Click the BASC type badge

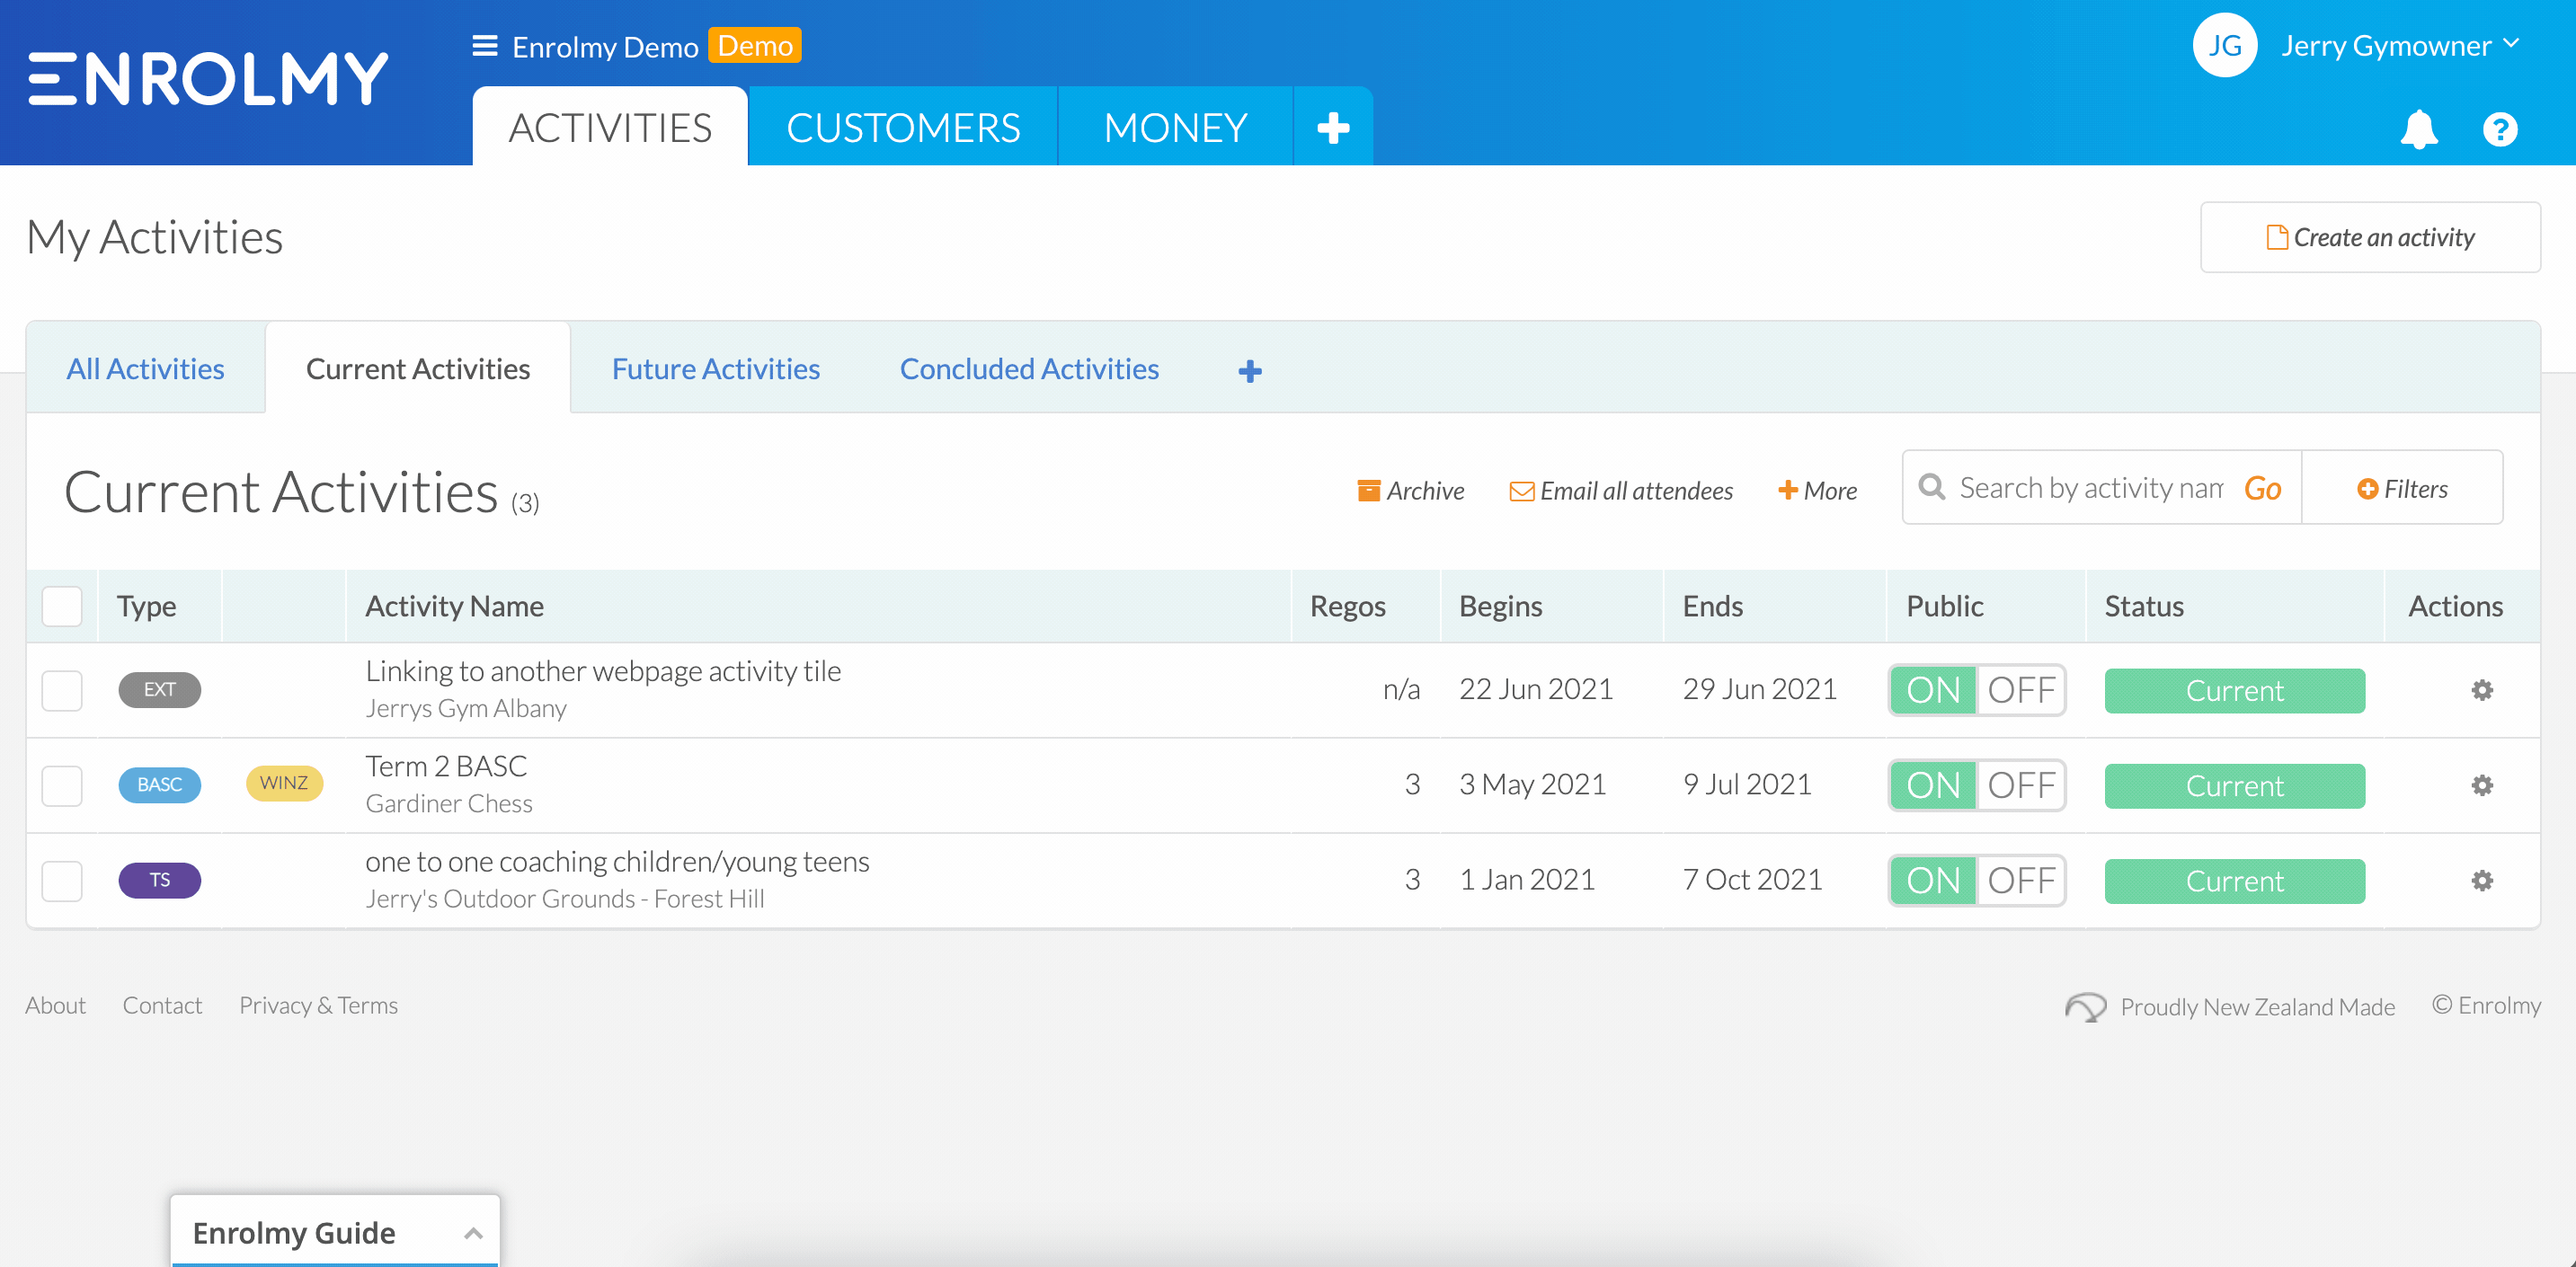(160, 784)
